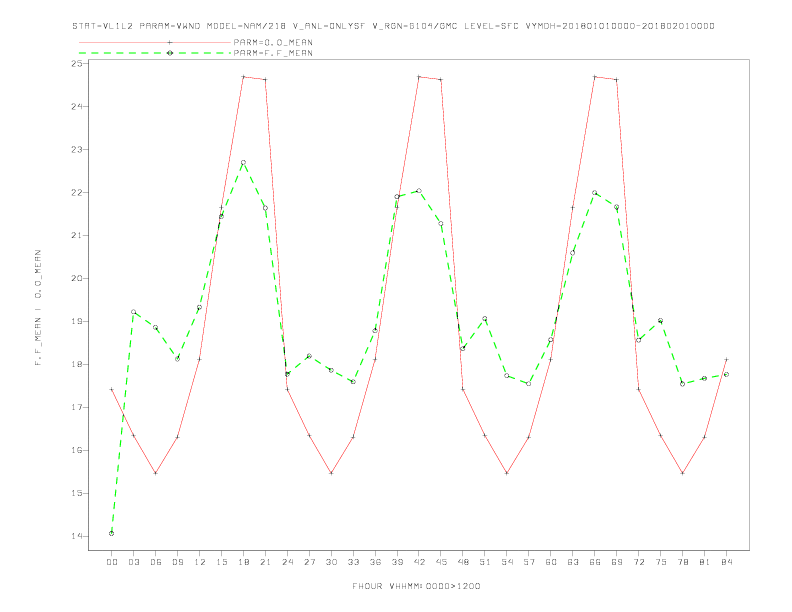Click the y-axis tick label 24

(x=77, y=107)
